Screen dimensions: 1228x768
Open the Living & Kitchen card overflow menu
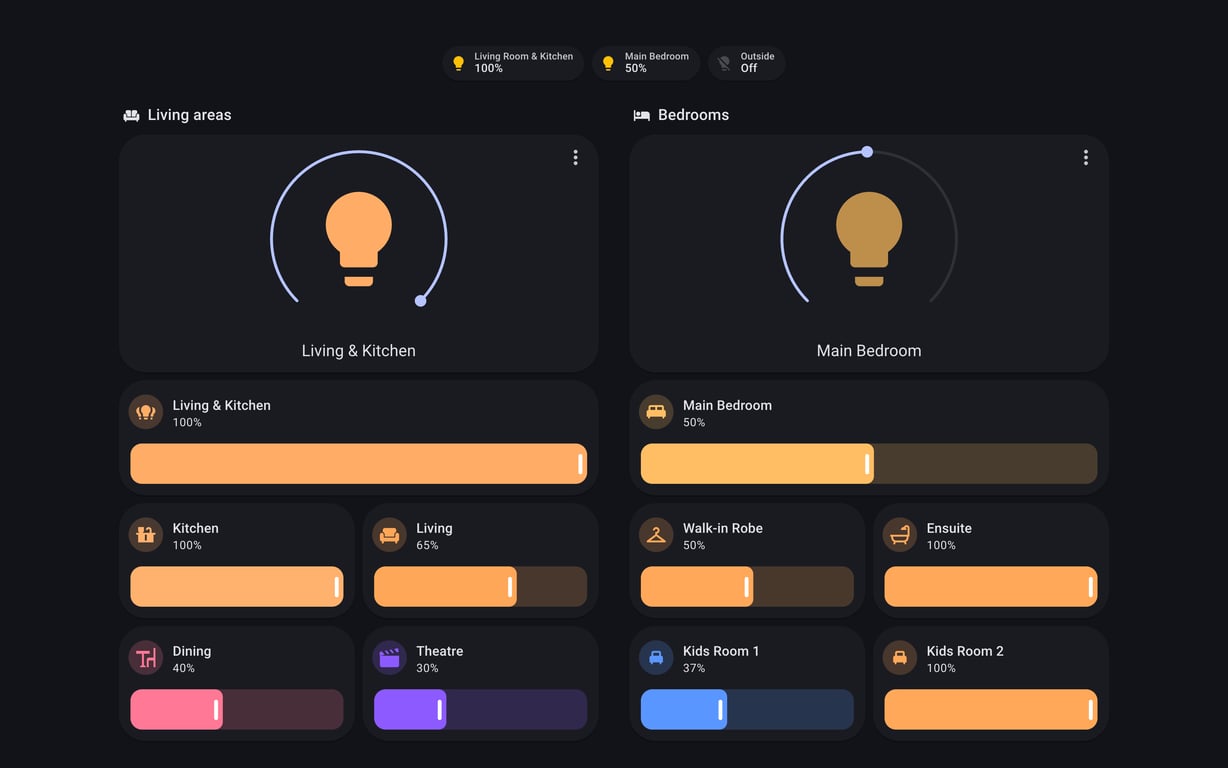pos(575,158)
